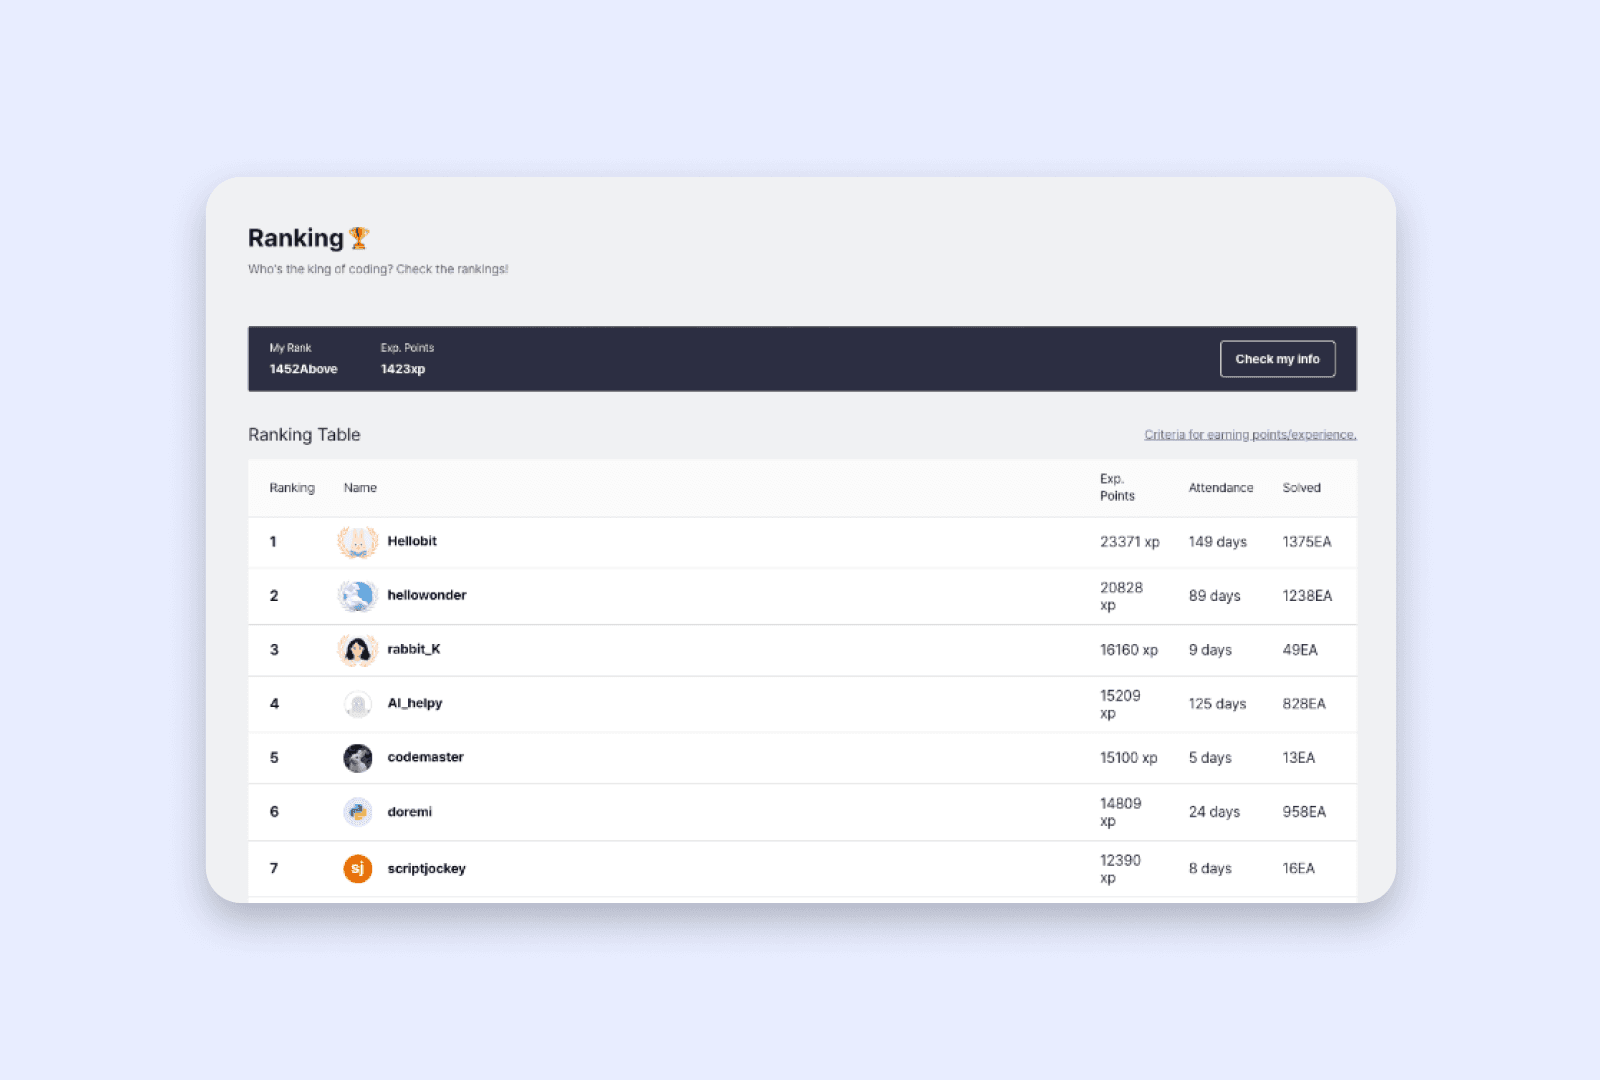Click the 149 days attendance cell
1600x1080 pixels.
coord(1218,542)
